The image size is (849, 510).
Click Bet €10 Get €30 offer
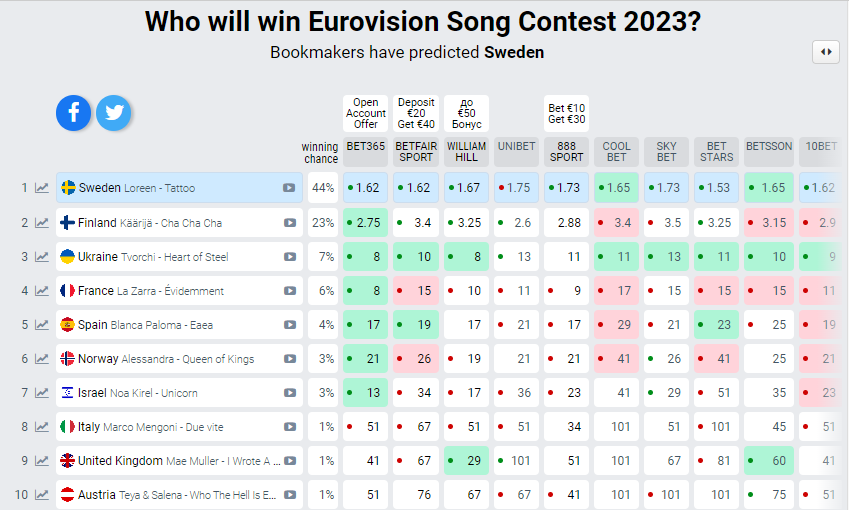tap(566, 113)
